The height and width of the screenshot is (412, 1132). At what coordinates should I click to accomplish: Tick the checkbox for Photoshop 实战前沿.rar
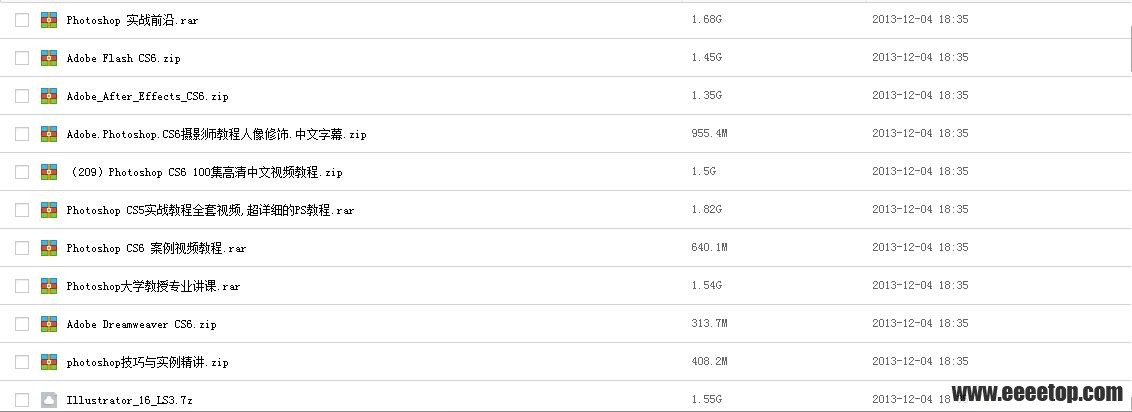[x=22, y=20]
